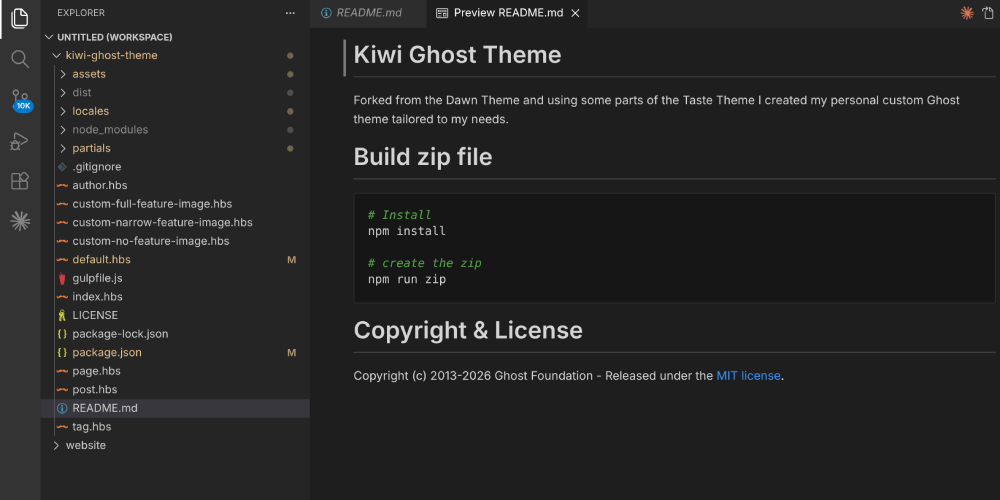Expand the assets folder

click(175, 74)
